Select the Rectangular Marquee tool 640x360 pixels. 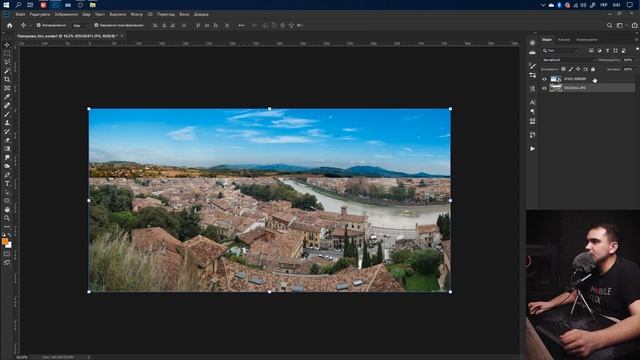coord(7,53)
